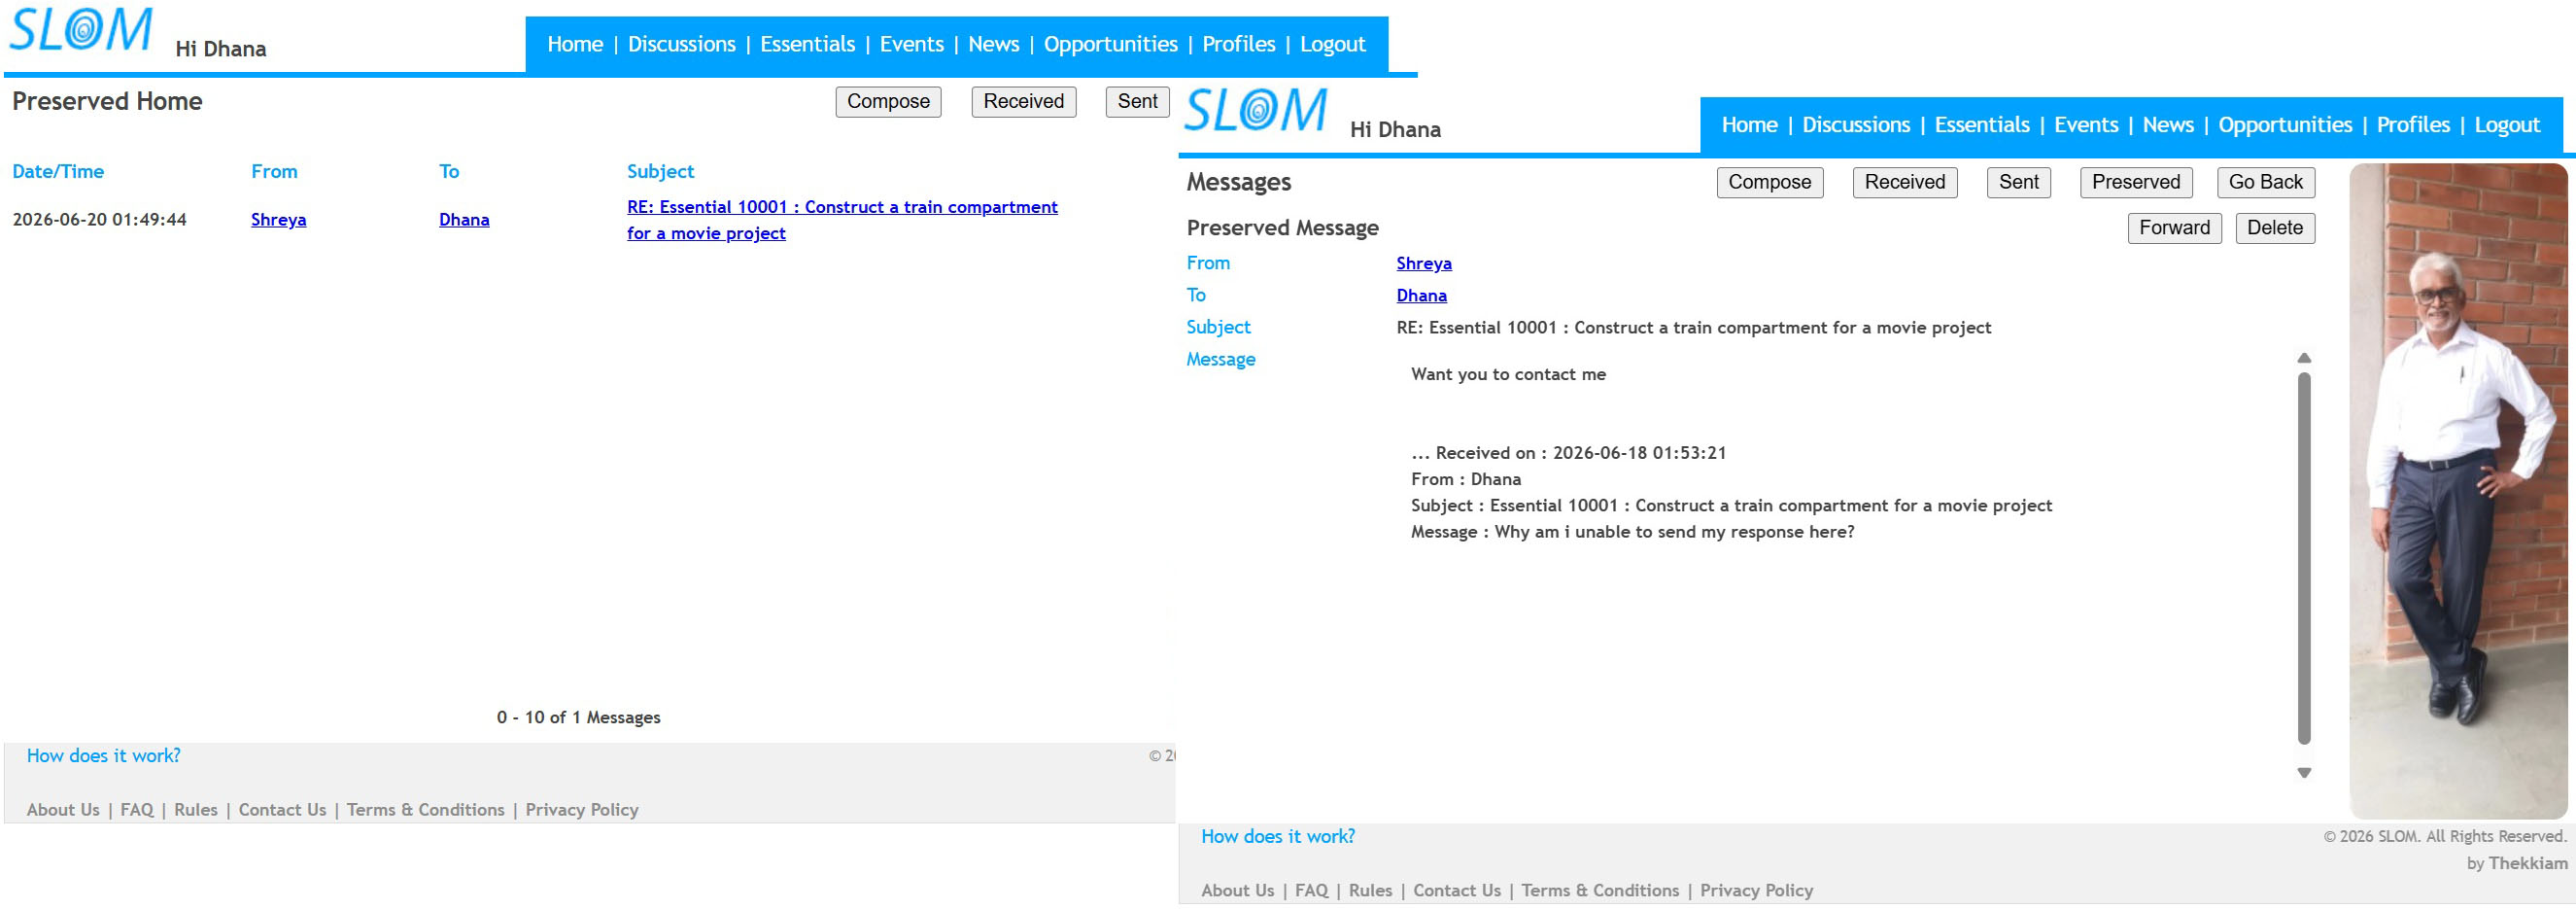Open Contact Us in Preserved Home footer
The width and height of the screenshot is (2576, 909).
tap(283, 810)
